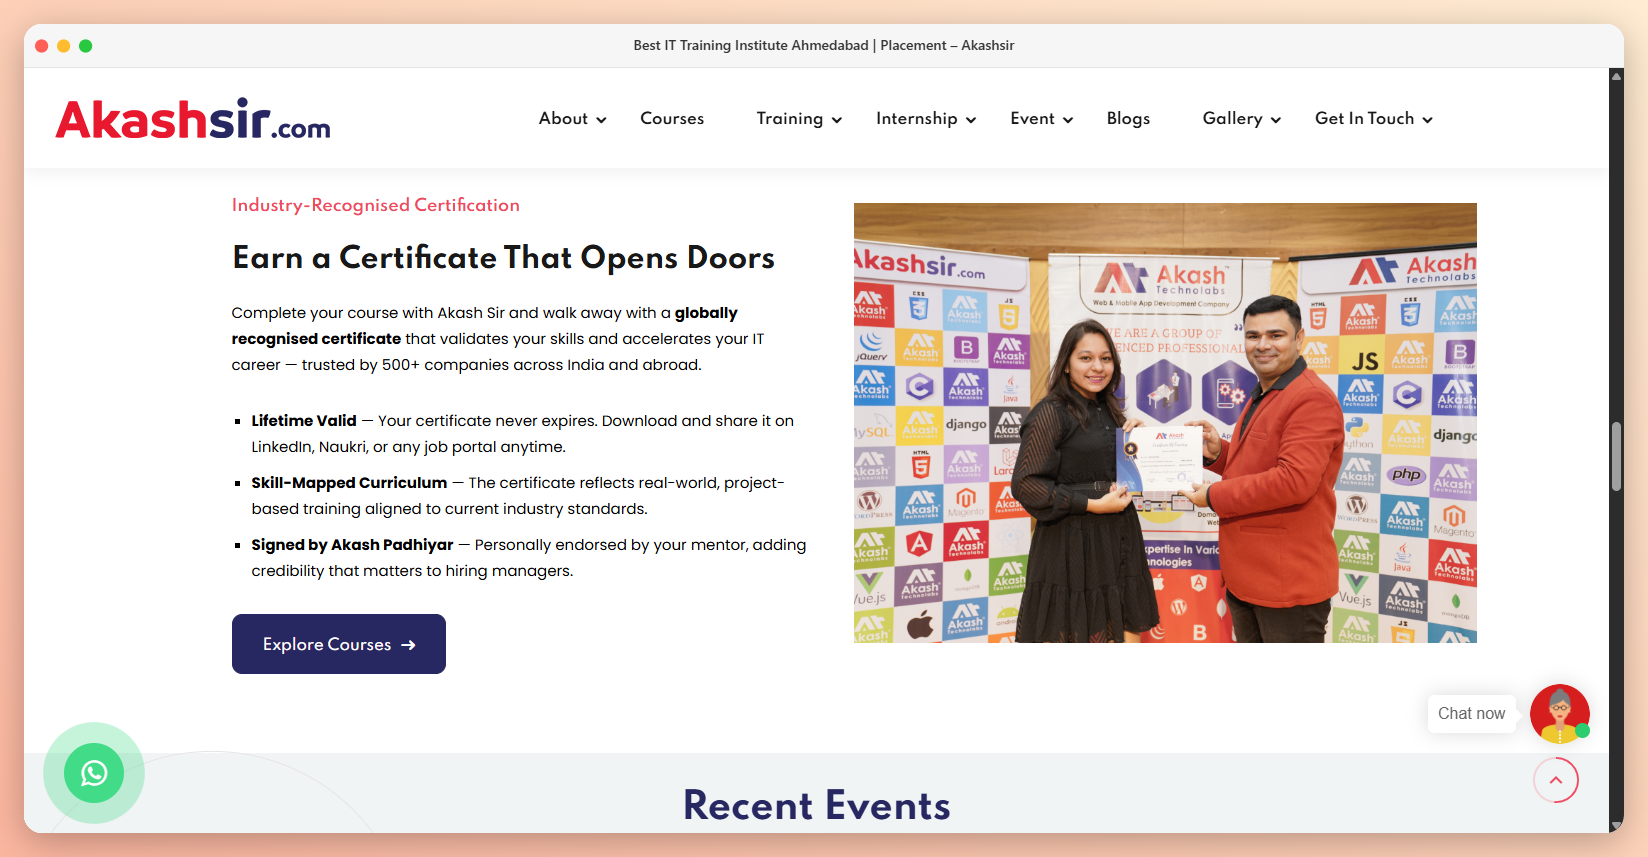Click the 'Skill-Mapped Curriculum' bullet text
The height and width of the screenshot is (857, 1648).
point(349,483)
